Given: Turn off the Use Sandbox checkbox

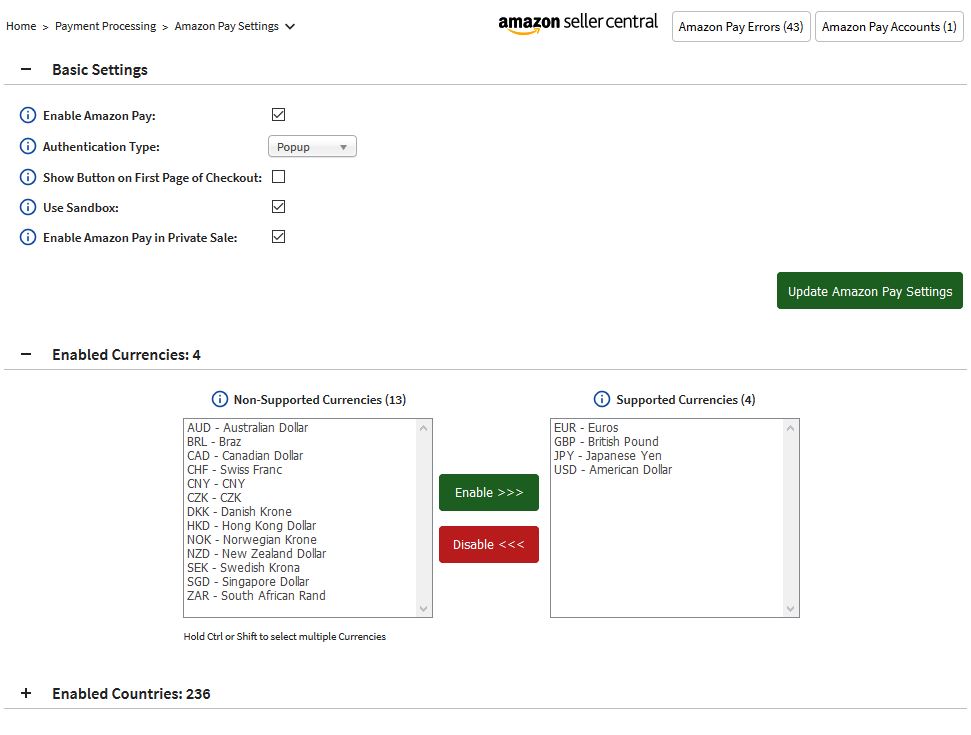Looking at the screenshot, I should (278, 207).
